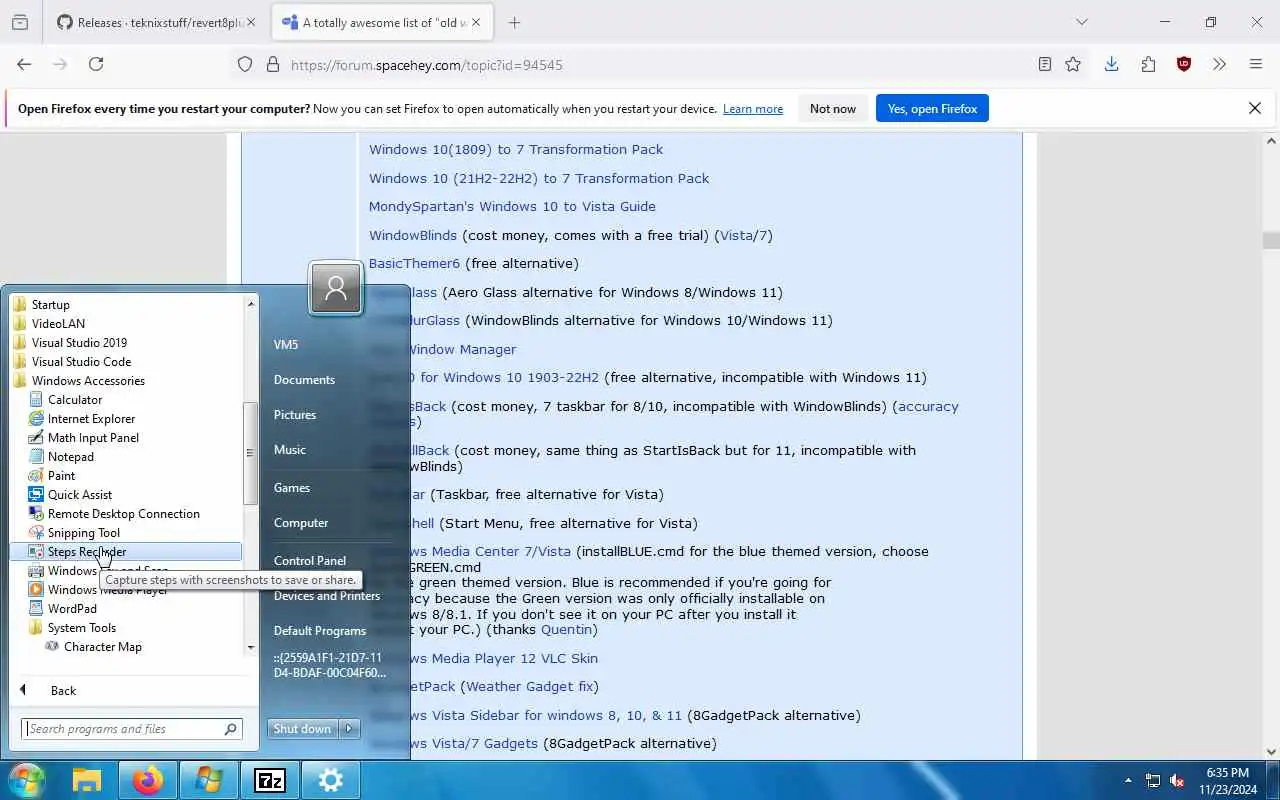Viewport: 1280px width, 800px height.
Task: Open Pictures from the start menu
Action: coord(295,415)
